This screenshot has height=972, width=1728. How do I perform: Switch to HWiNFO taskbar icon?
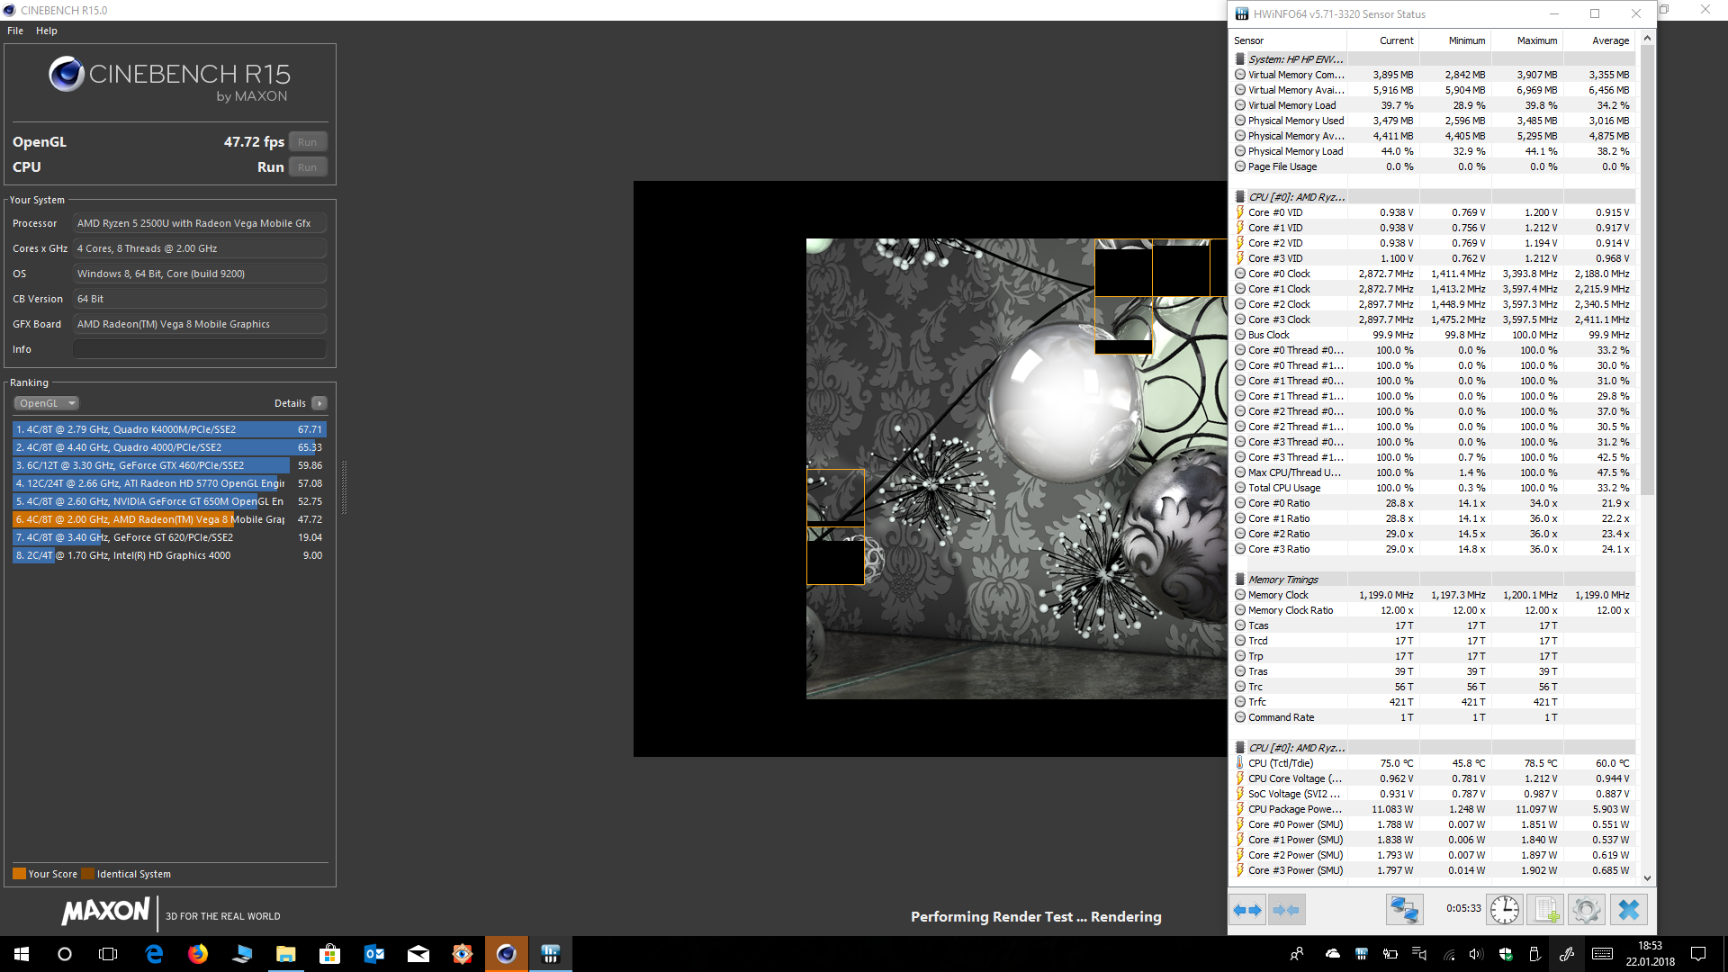pyautogui.click(x=550, y=954)
